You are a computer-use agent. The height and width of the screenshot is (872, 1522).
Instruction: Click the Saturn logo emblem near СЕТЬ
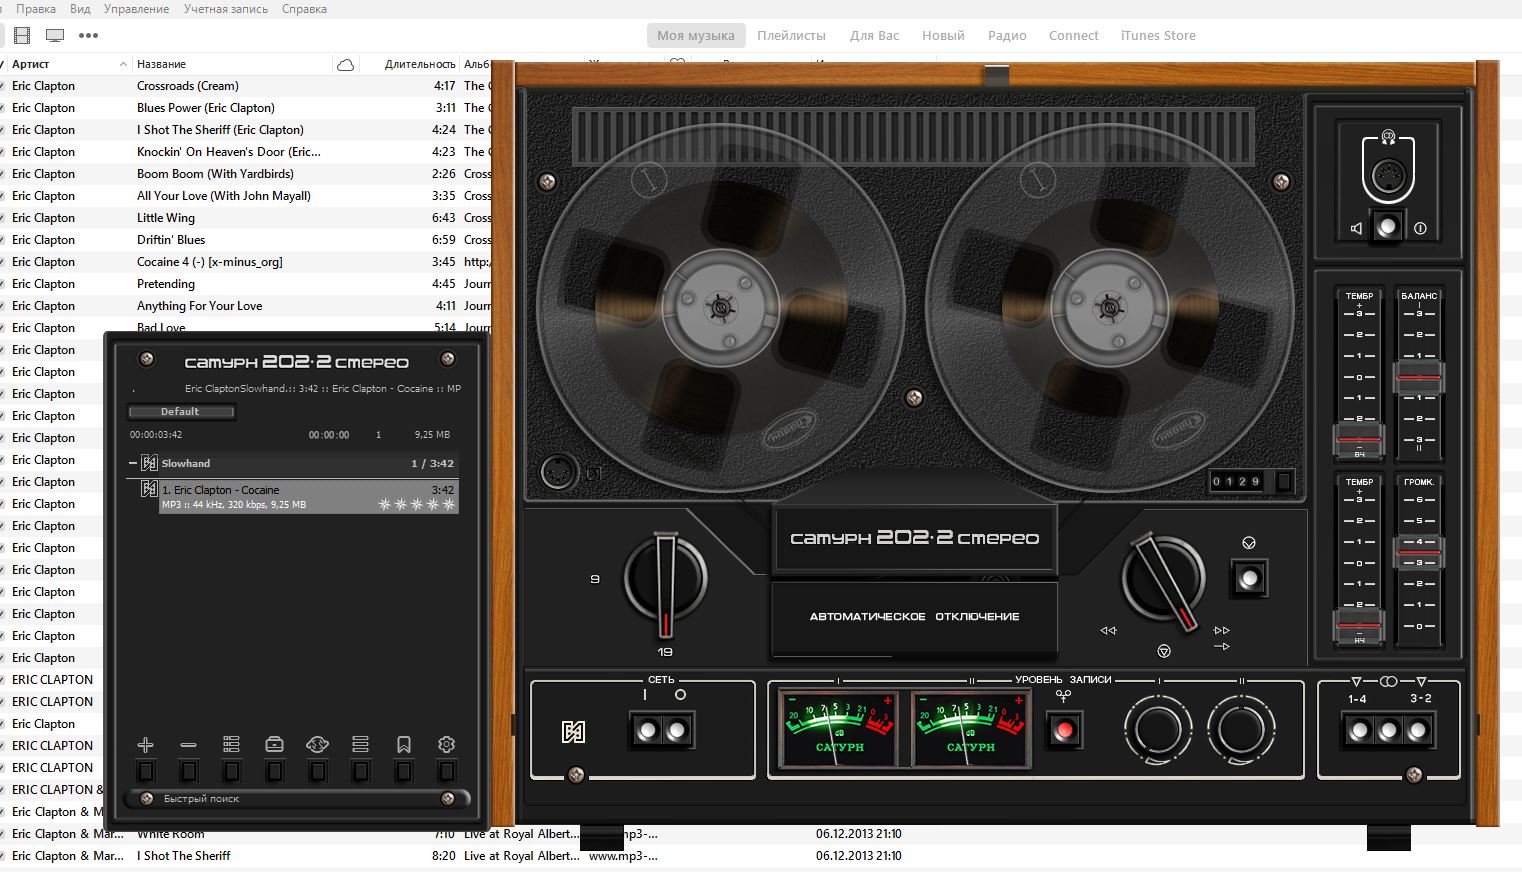click(573, 732)
